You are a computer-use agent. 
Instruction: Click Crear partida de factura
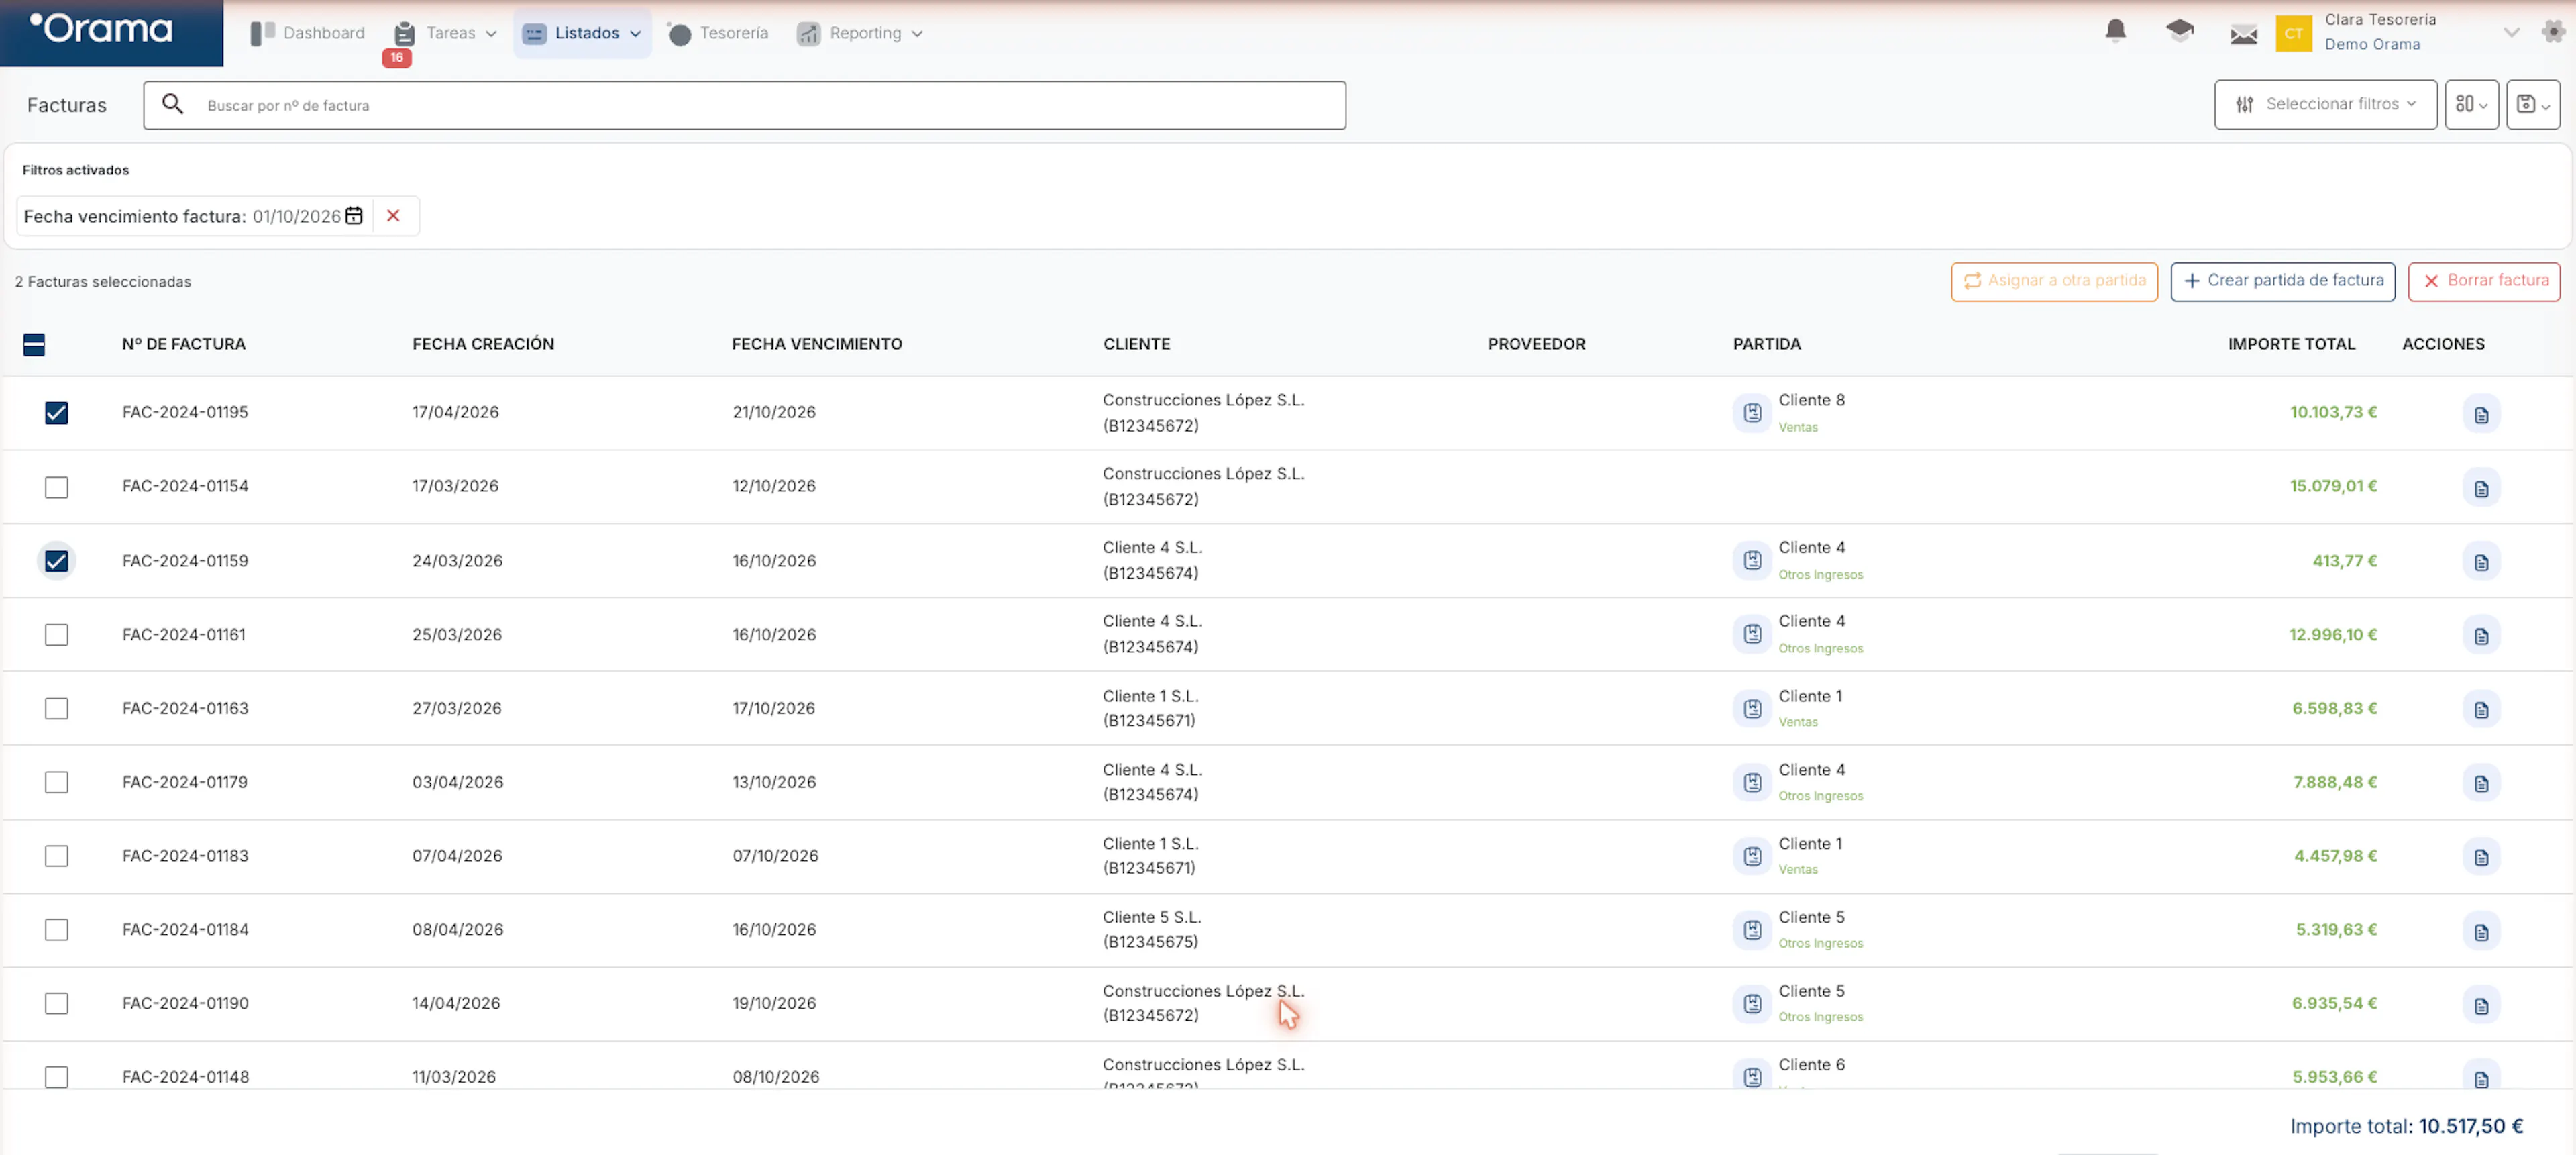pyautogui.click(x=2282, y=281)
